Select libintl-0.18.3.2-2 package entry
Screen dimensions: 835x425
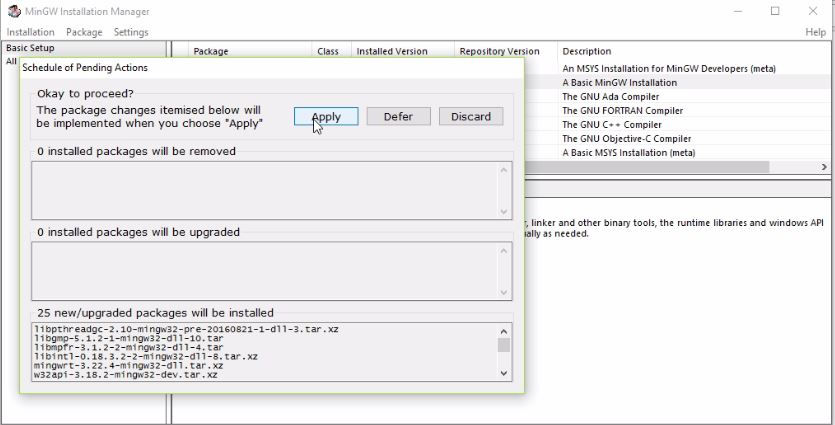146,356
